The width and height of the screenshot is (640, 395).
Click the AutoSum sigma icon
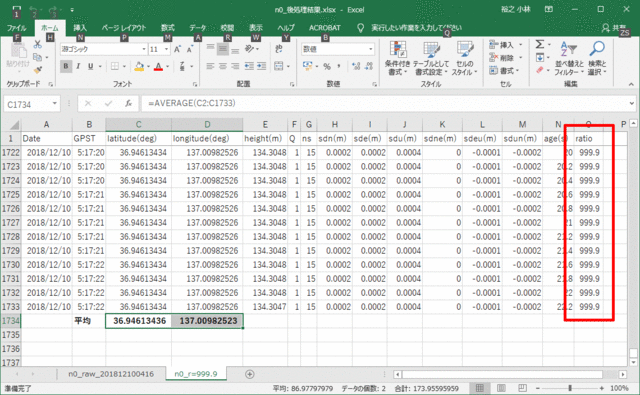(x=540, y=44)
